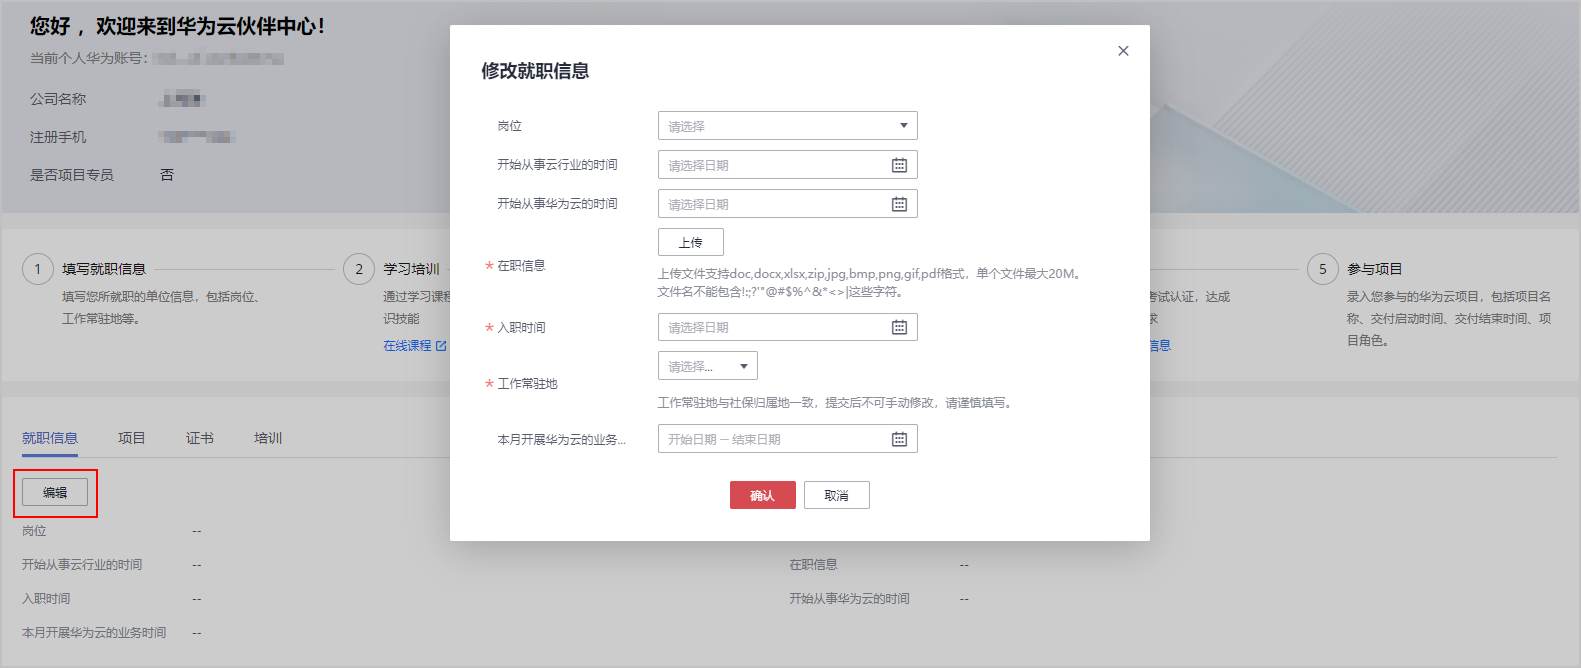This screenshot has height=668, width=1581.
Task: Select step 5 circle 参与项目
Action: point(1323,269)
